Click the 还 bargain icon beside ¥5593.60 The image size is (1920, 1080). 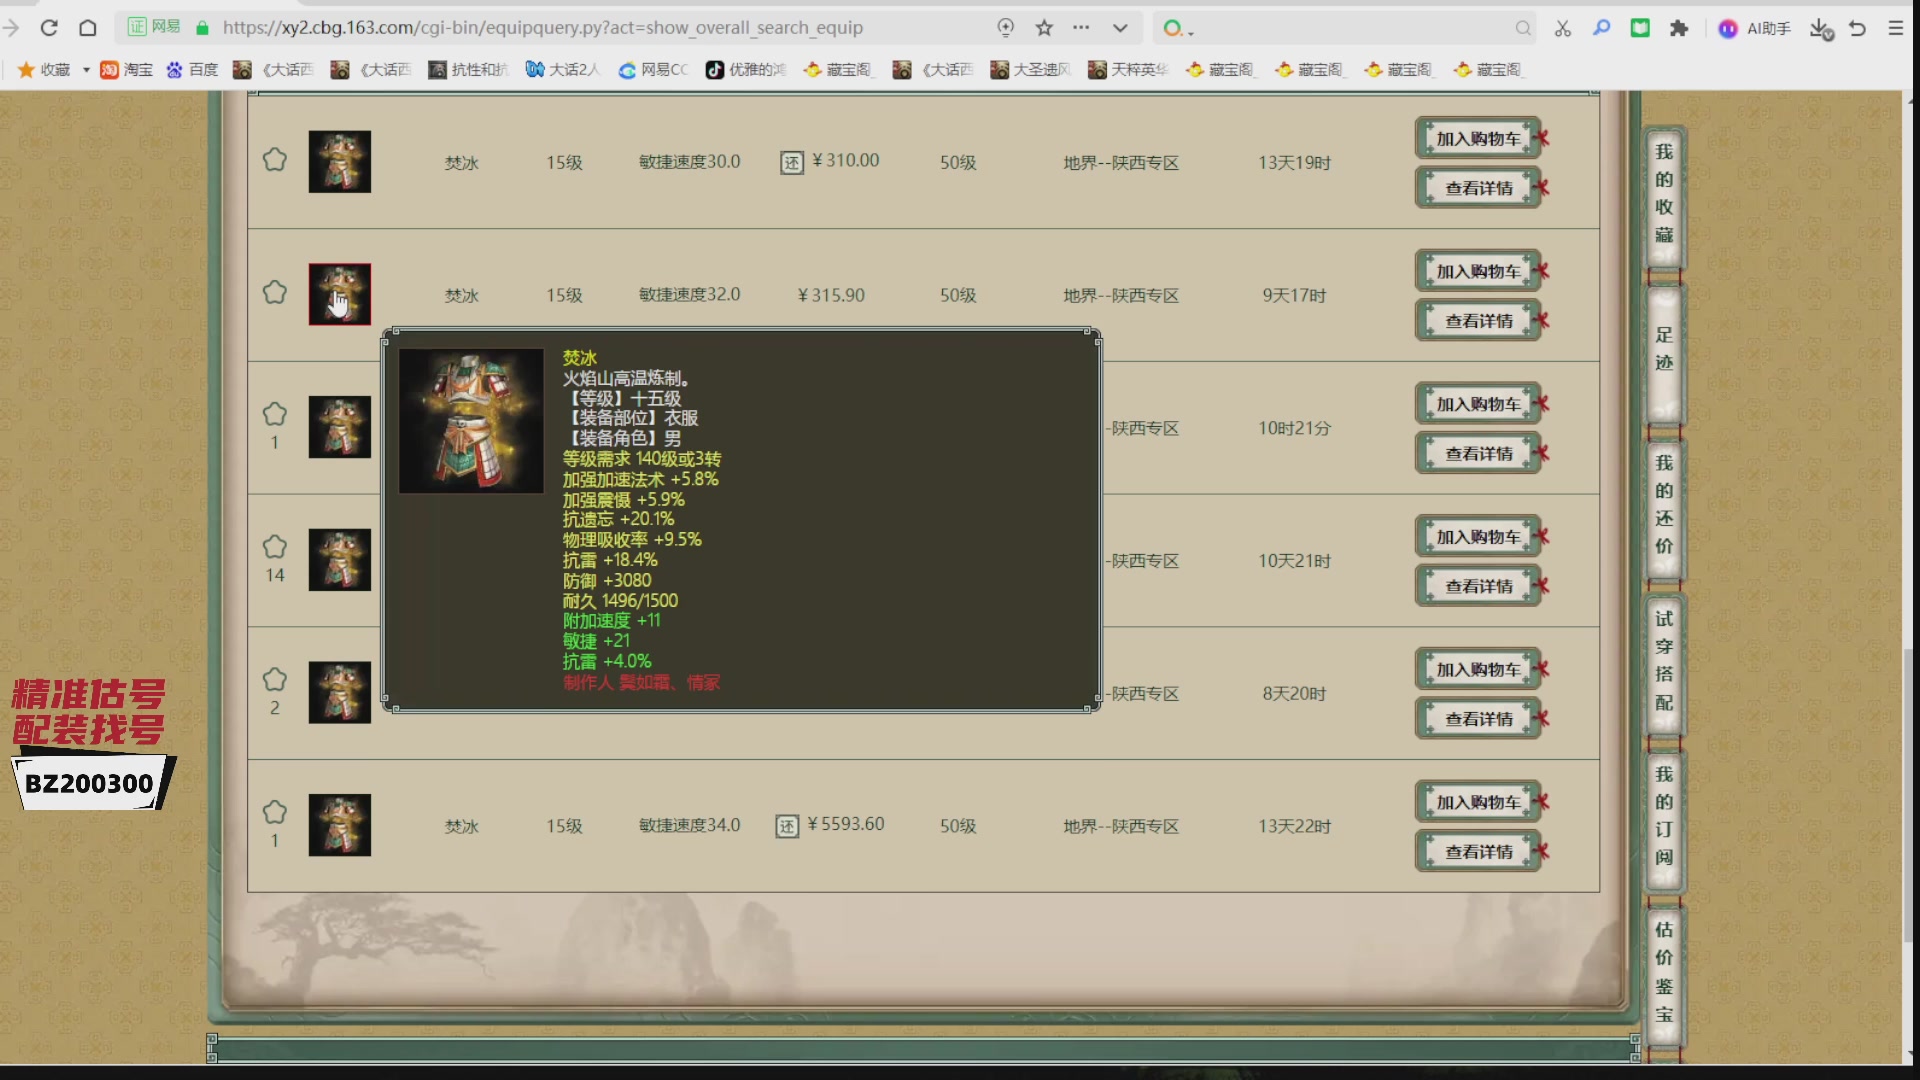[788, 826]
